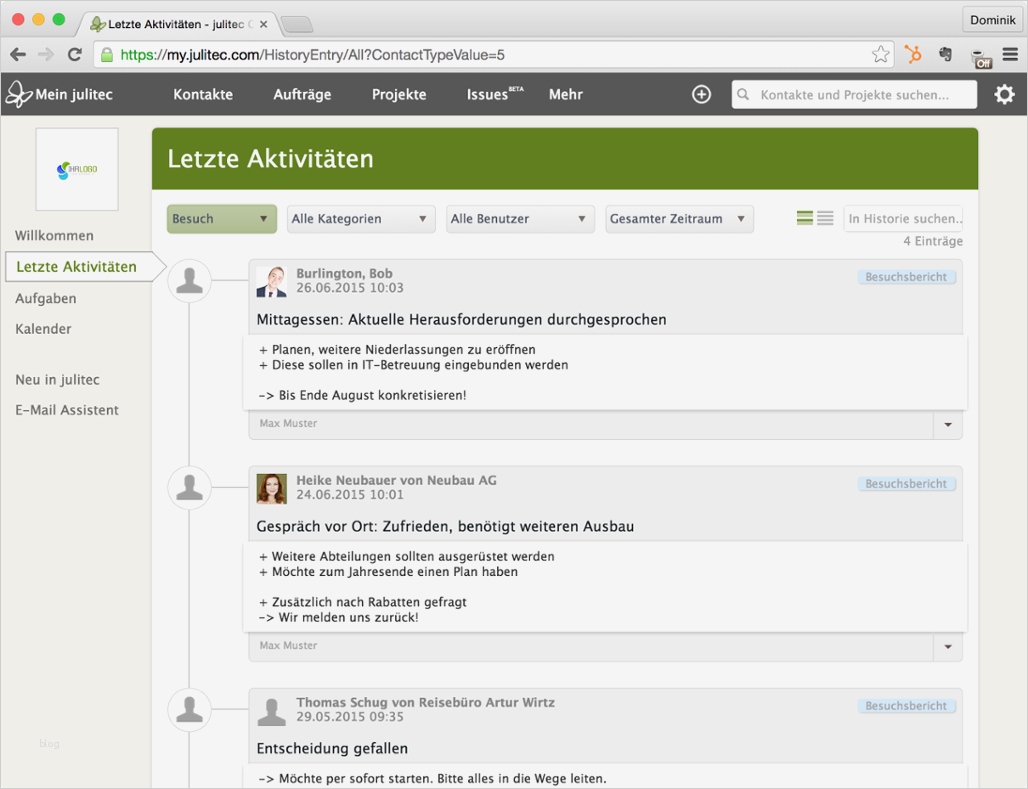The image size is (1028, 789).
Task: Expand options arrow on Burlington entry footer
Action: click(x=948, y=424)
